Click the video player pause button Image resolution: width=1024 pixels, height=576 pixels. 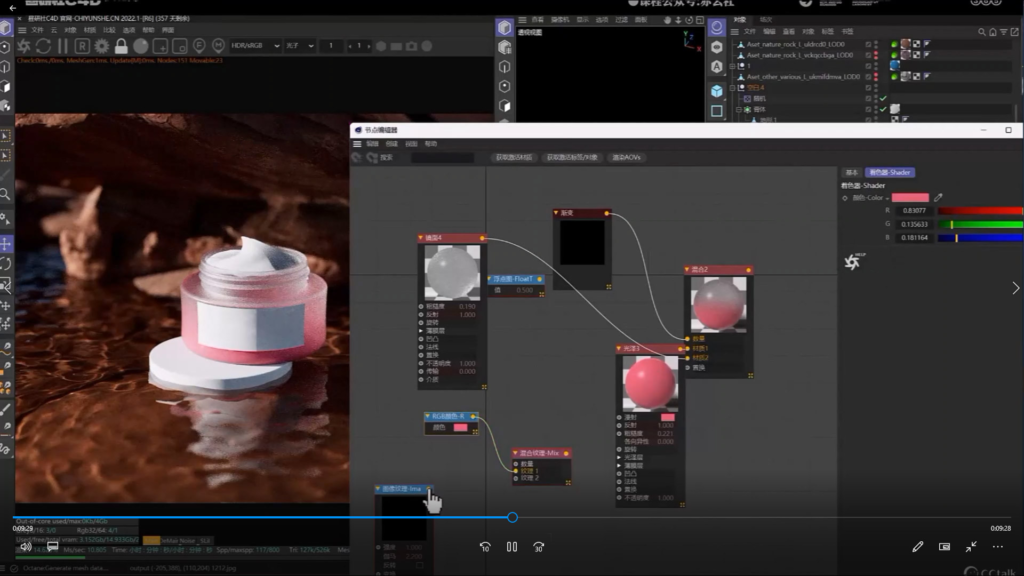[511, 547]
